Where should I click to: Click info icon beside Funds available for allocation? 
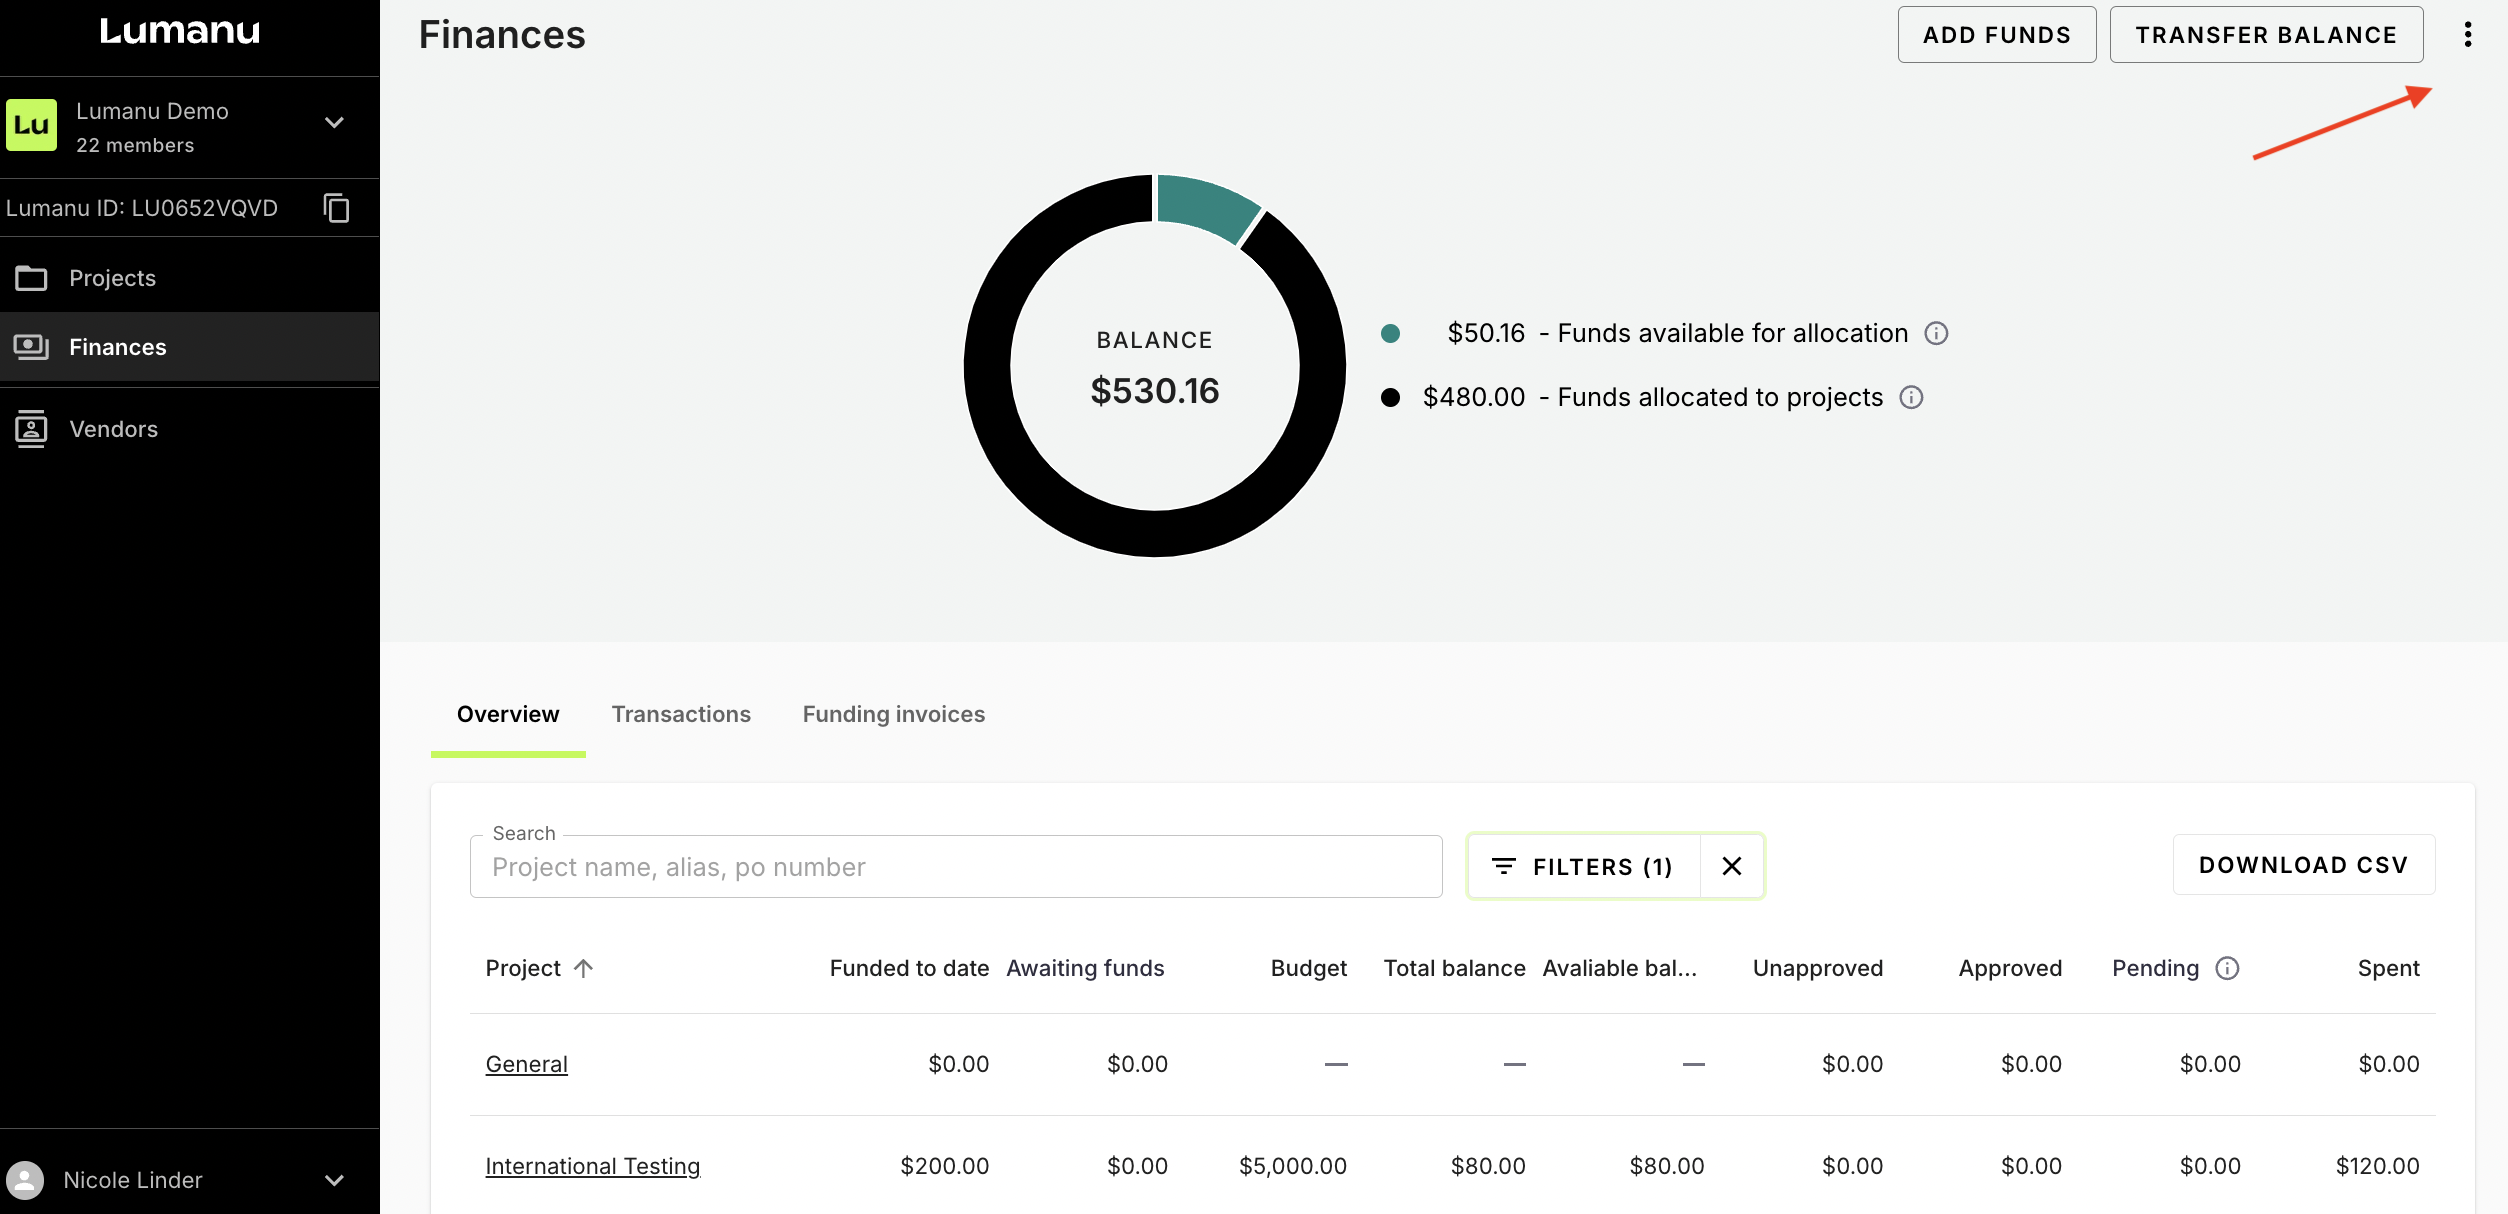[1936, 333]
